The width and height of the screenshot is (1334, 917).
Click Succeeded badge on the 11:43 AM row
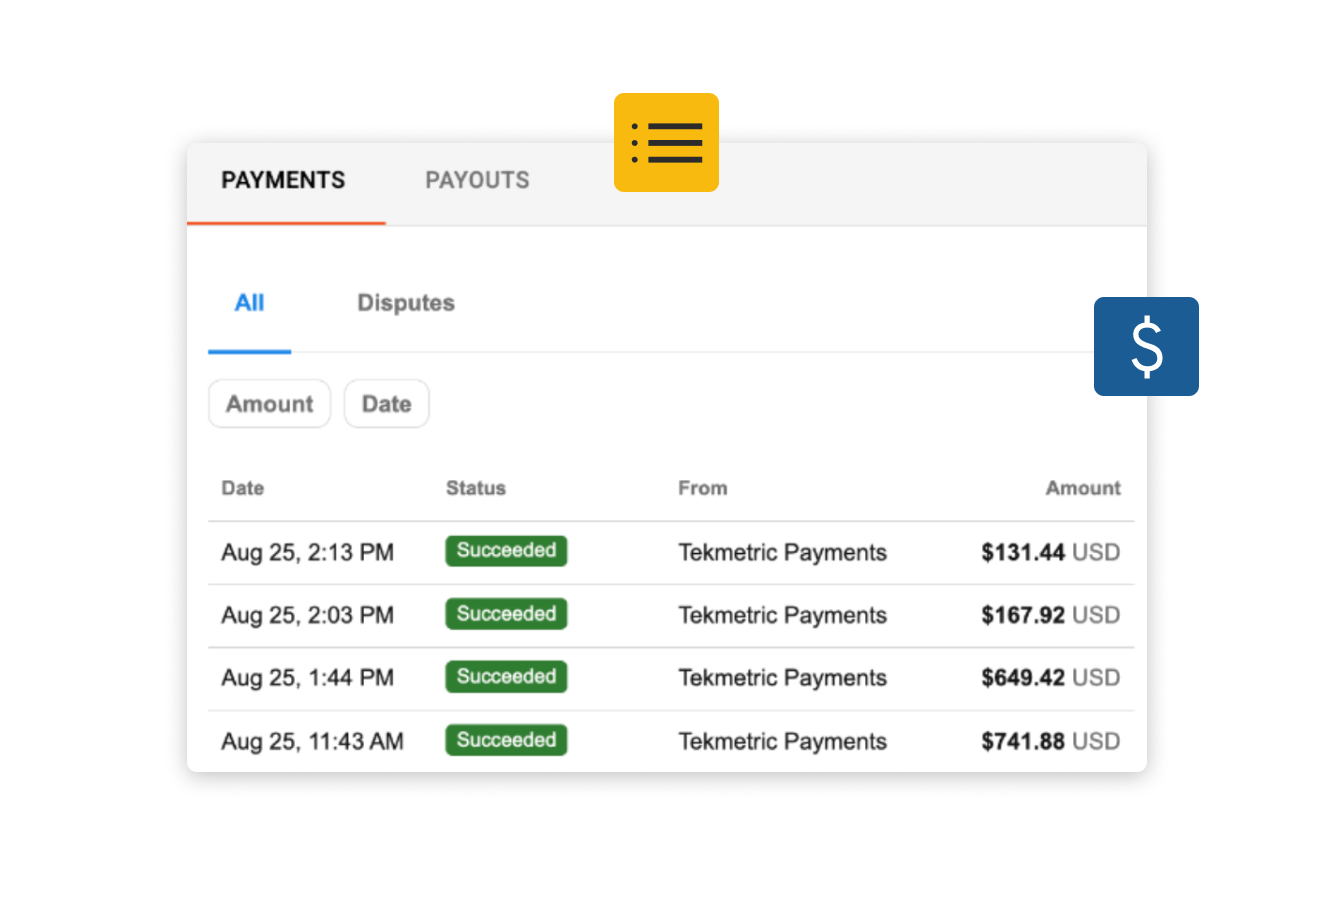click(506, 740)
